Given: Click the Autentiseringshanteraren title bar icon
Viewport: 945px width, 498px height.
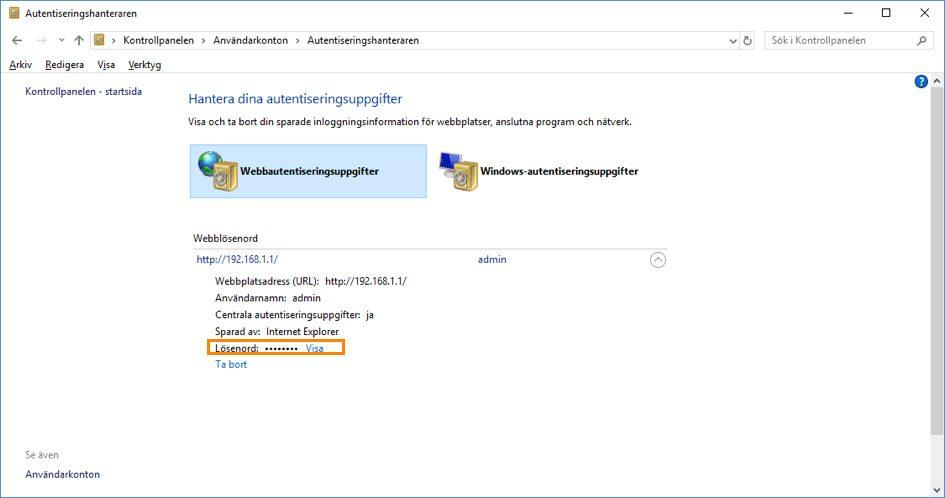Looking at the screenshot, I should 14,13.
